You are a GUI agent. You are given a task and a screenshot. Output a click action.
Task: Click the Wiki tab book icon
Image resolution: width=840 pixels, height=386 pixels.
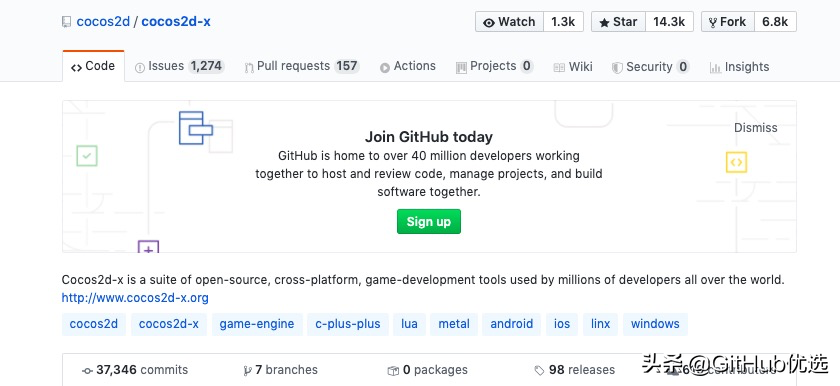(559, 68)
